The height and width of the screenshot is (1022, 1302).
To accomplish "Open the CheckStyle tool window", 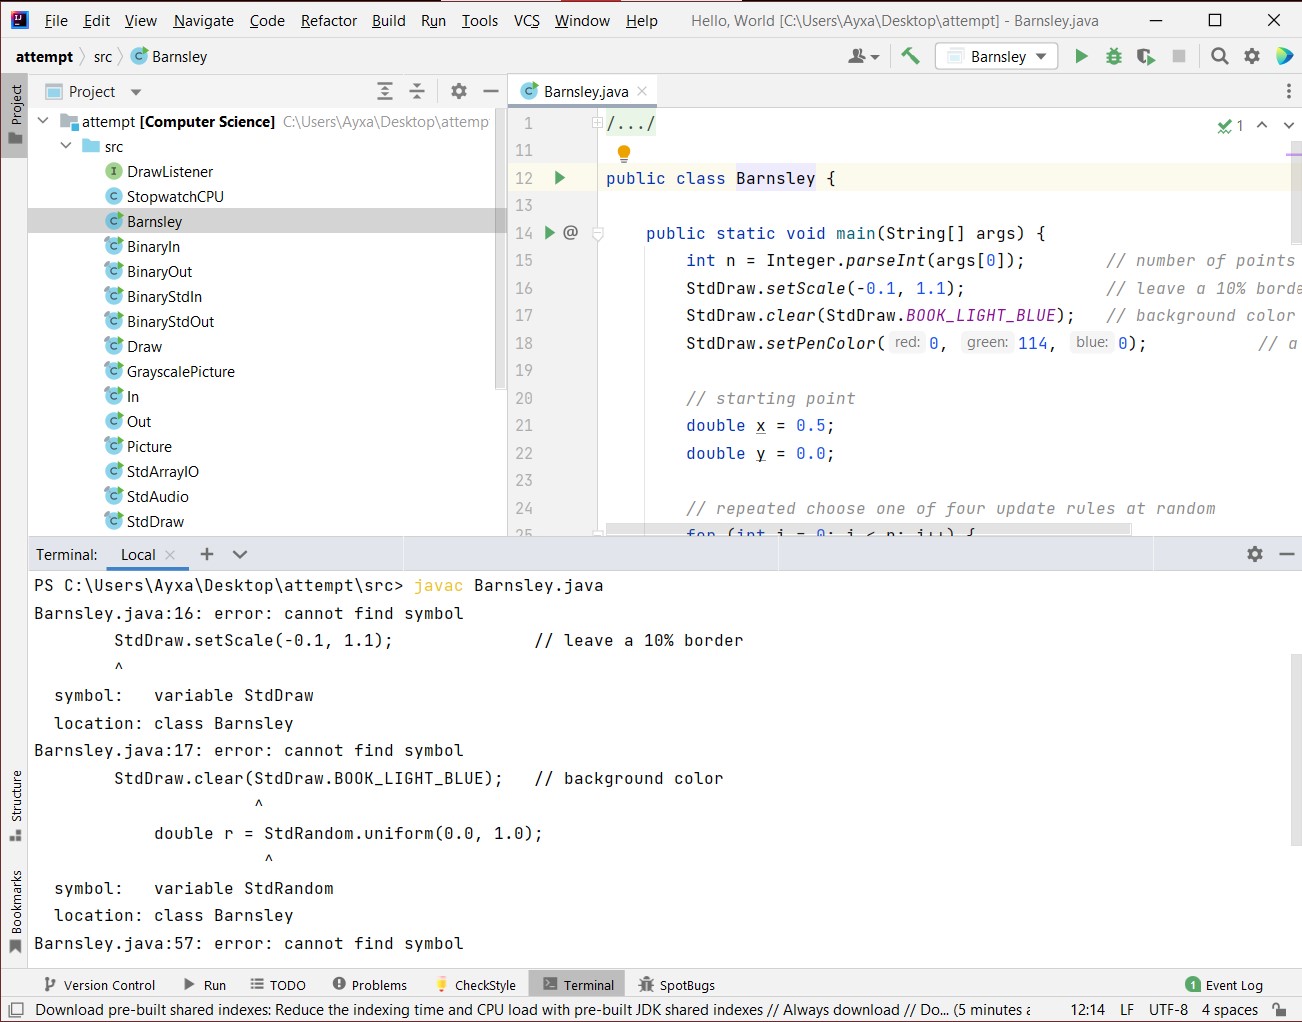I will pyautogui.click(x=475, y=985).
